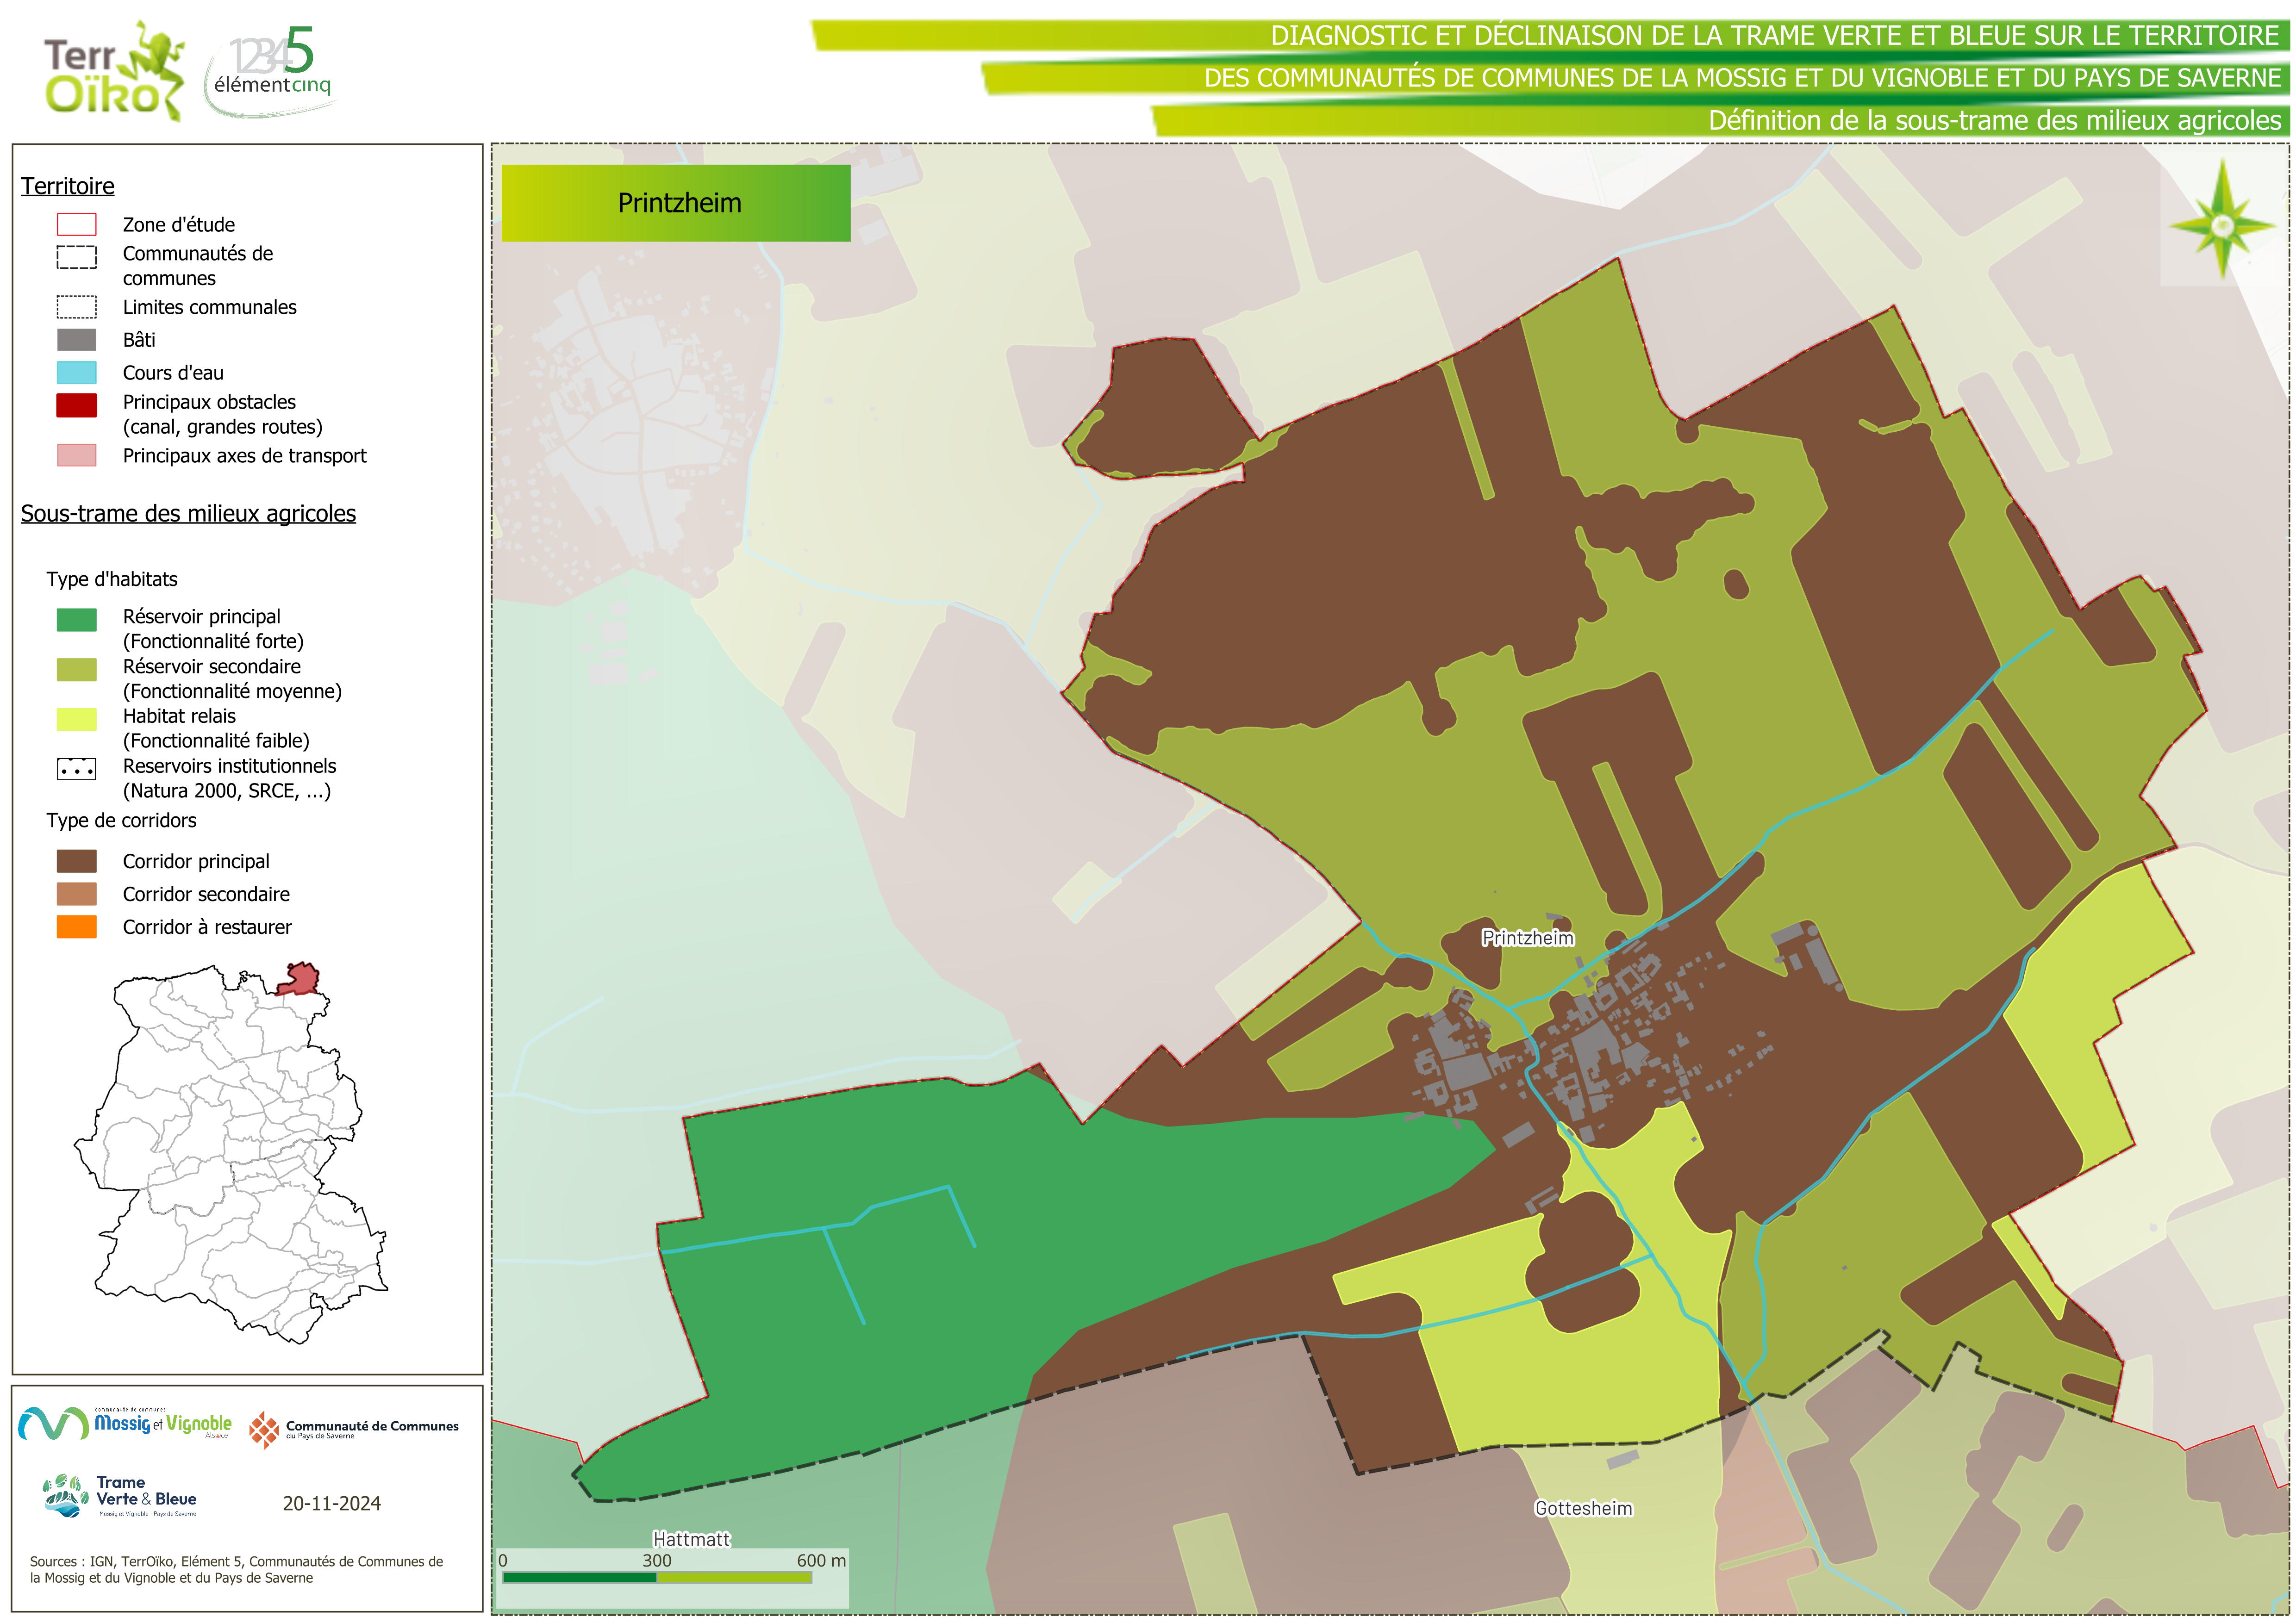Click the Communauté de Communes Saverne logo

coord(354,1429)
